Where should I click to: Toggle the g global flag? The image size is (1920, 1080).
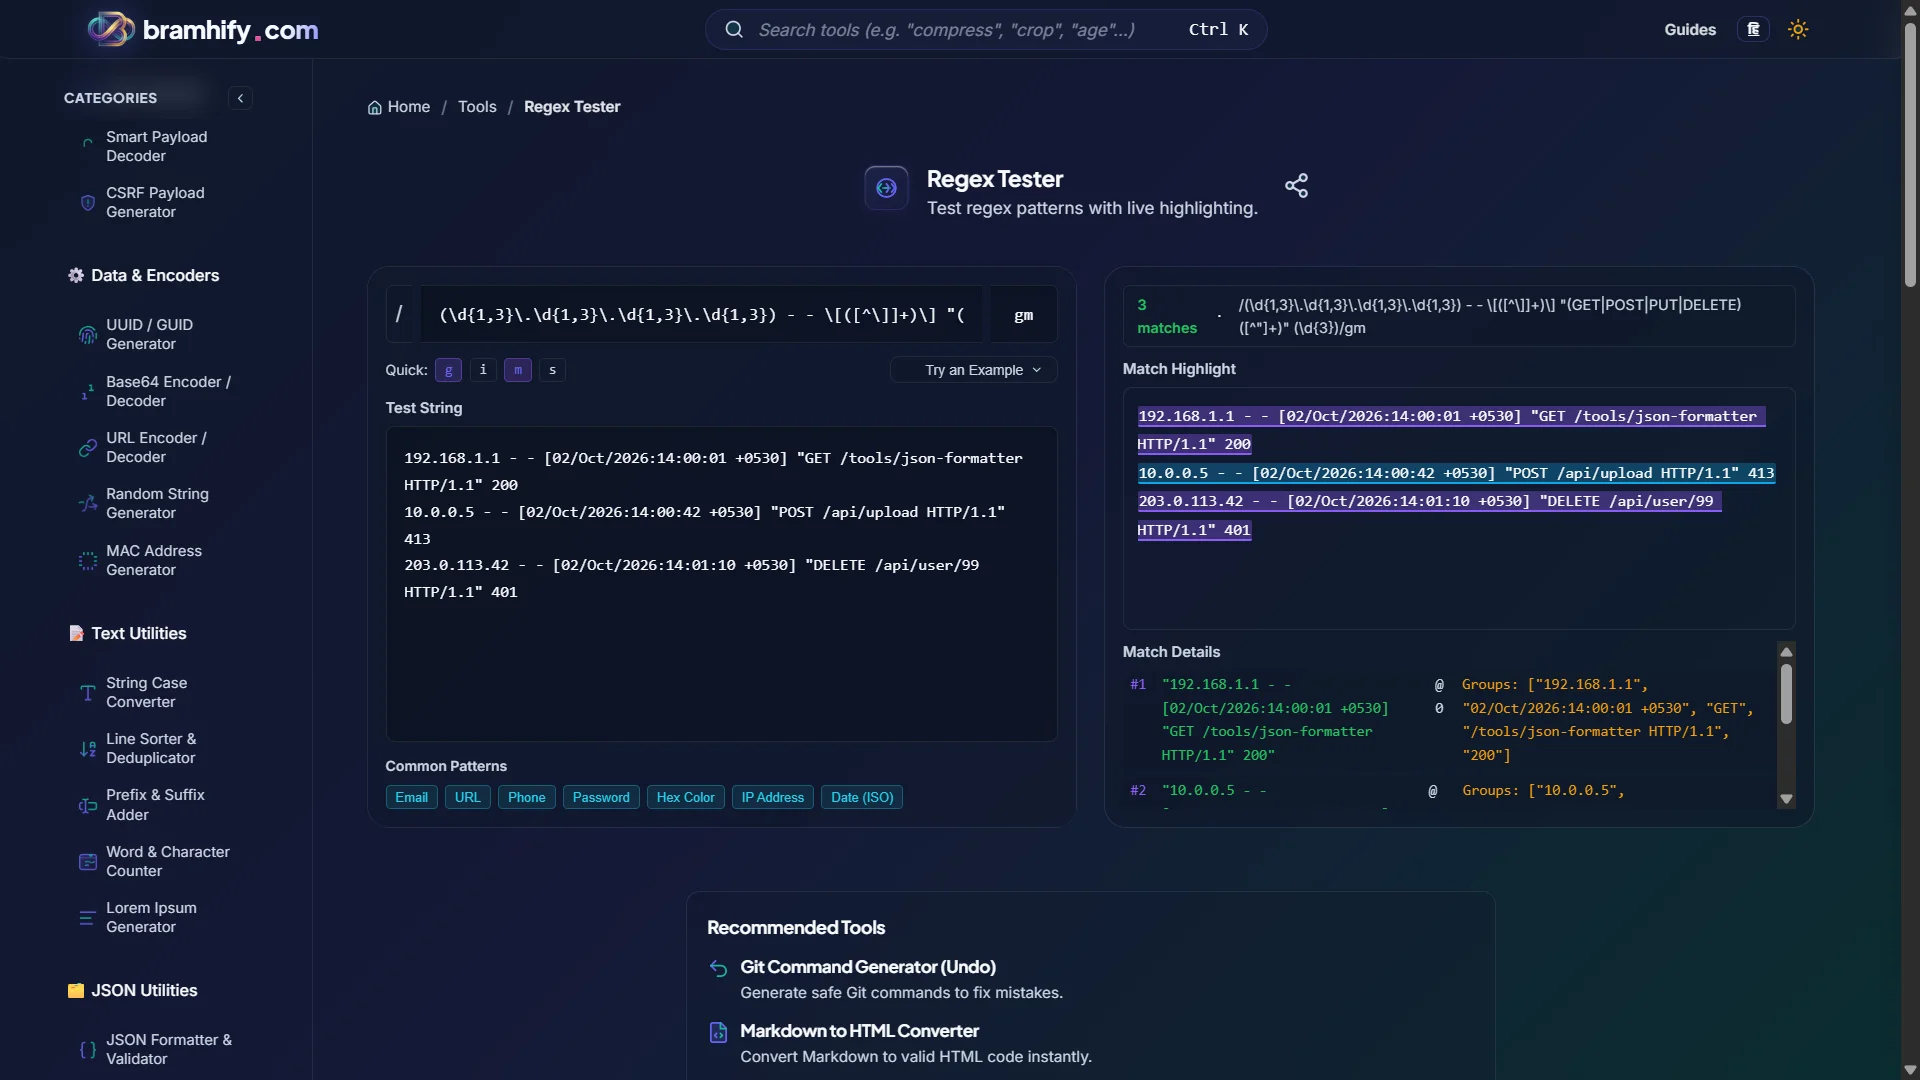click(x=448, y=370)
